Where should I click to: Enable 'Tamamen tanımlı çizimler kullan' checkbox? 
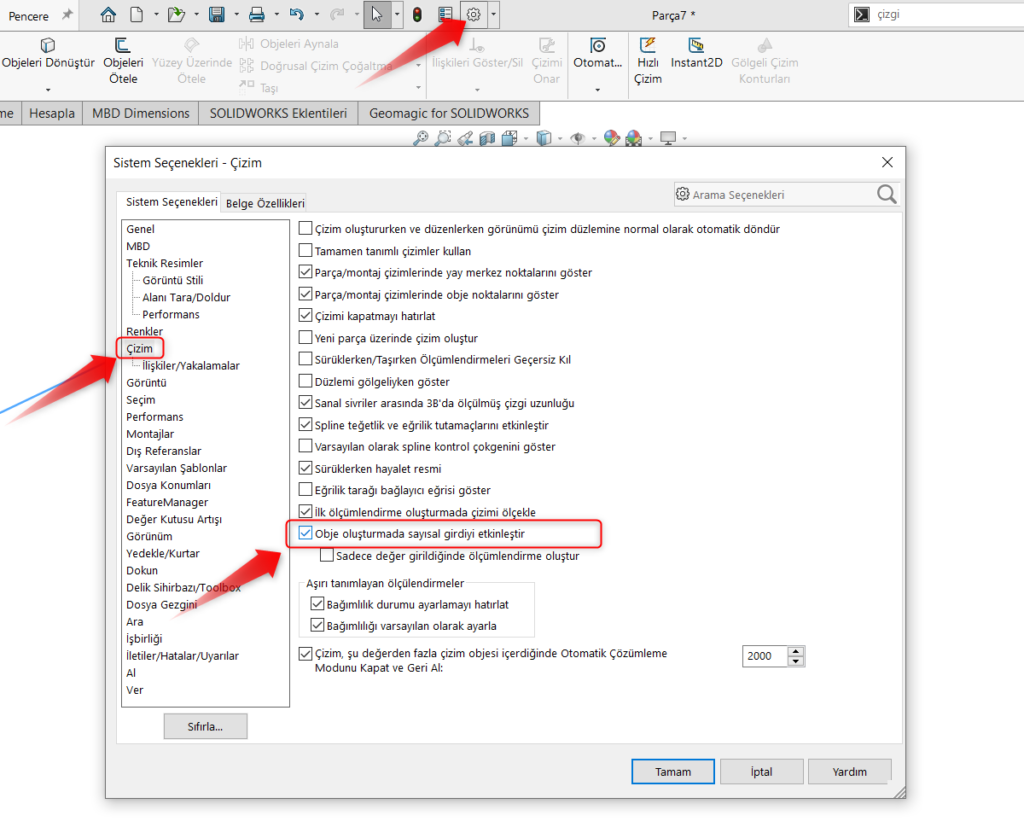tap(307, 251)
